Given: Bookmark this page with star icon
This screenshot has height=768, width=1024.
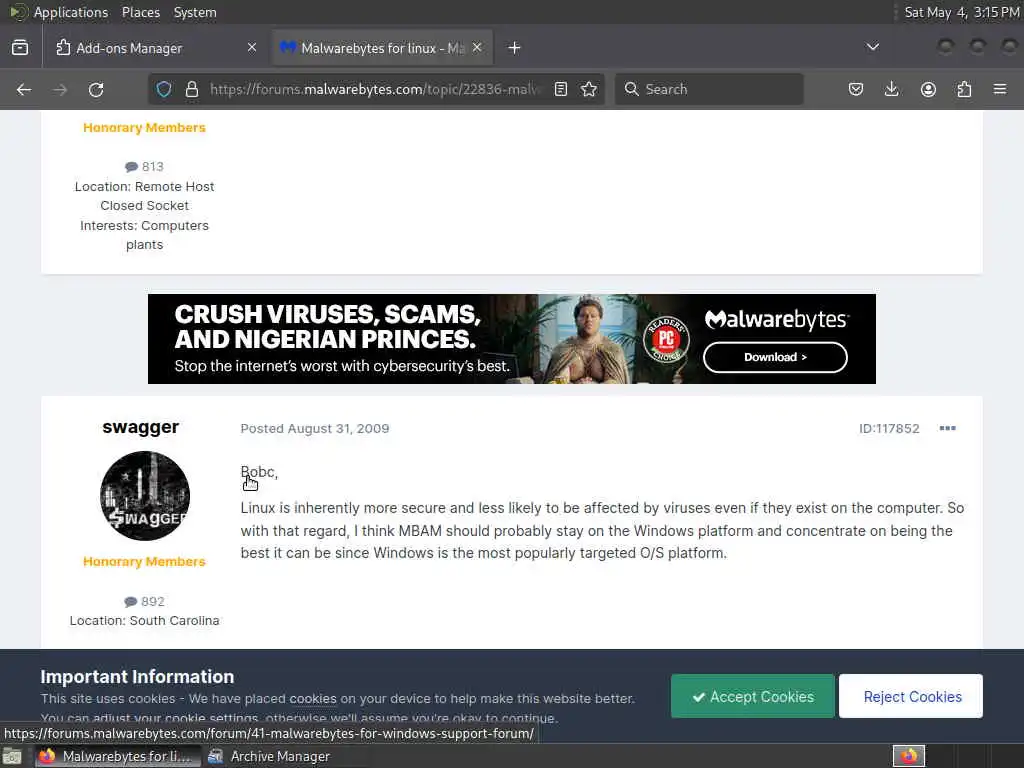Looking at the screenshot, I should click(589, 89).
